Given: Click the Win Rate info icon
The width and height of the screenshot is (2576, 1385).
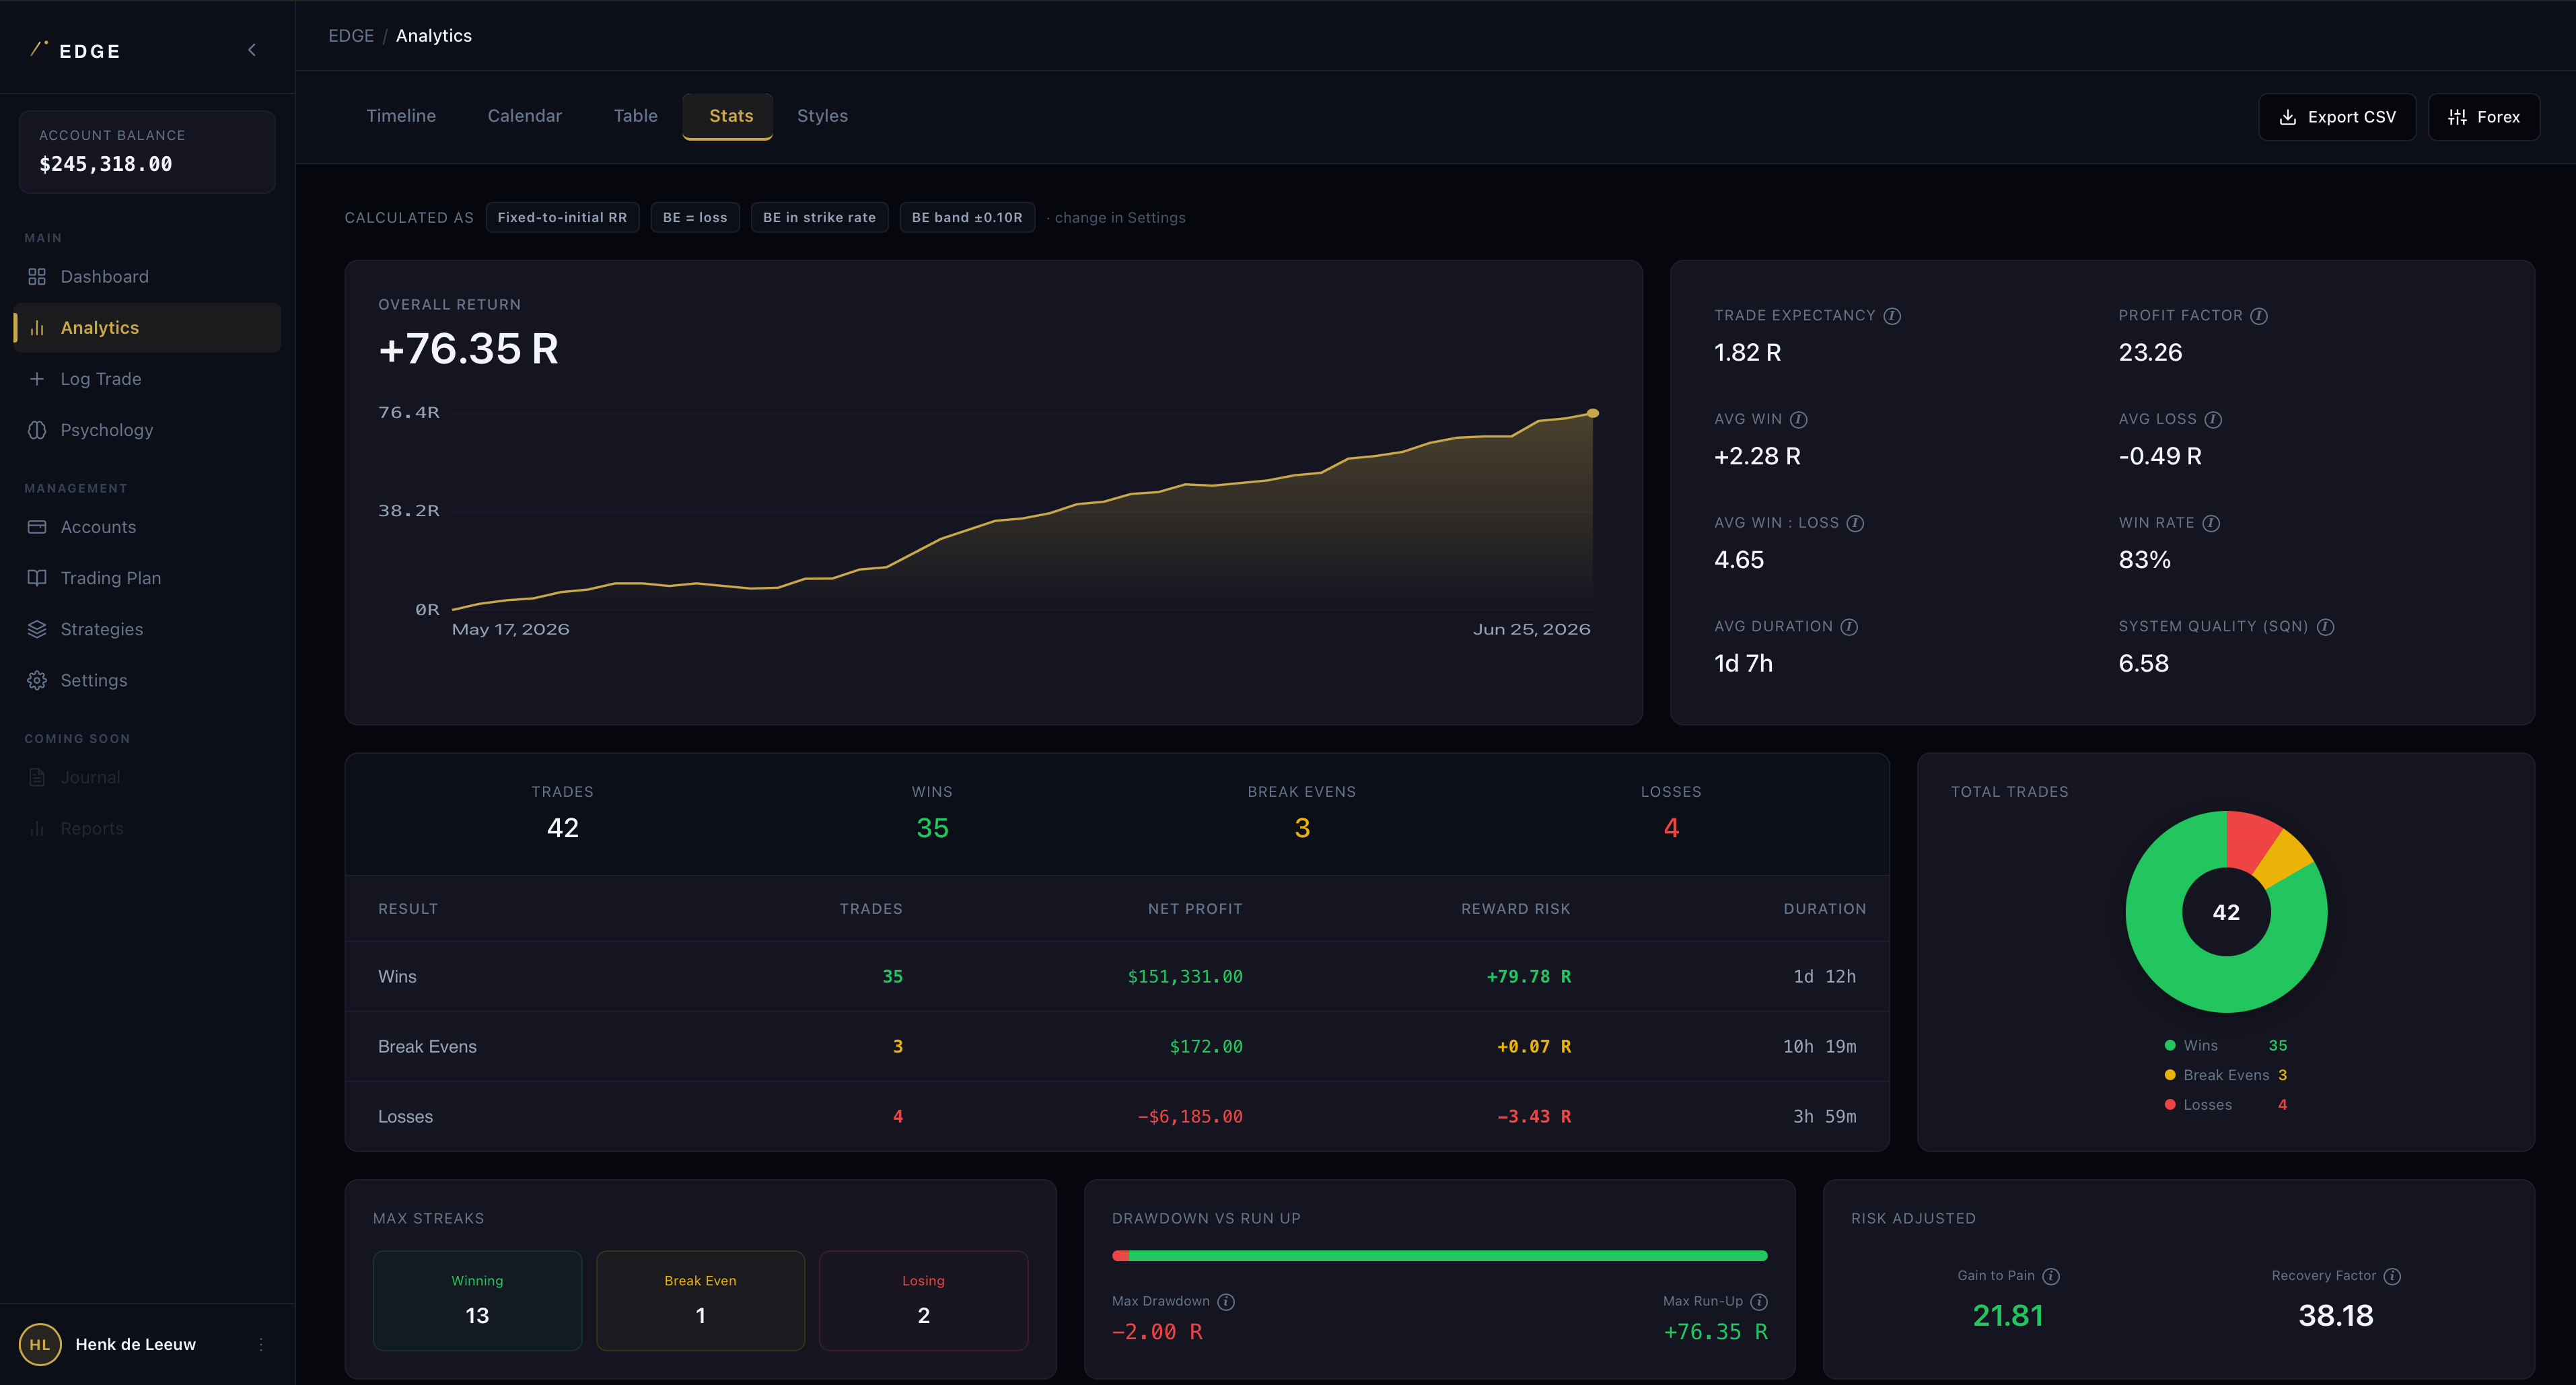Looking at the screenshot, I should pyautogui.click(x=2211, y=523).
